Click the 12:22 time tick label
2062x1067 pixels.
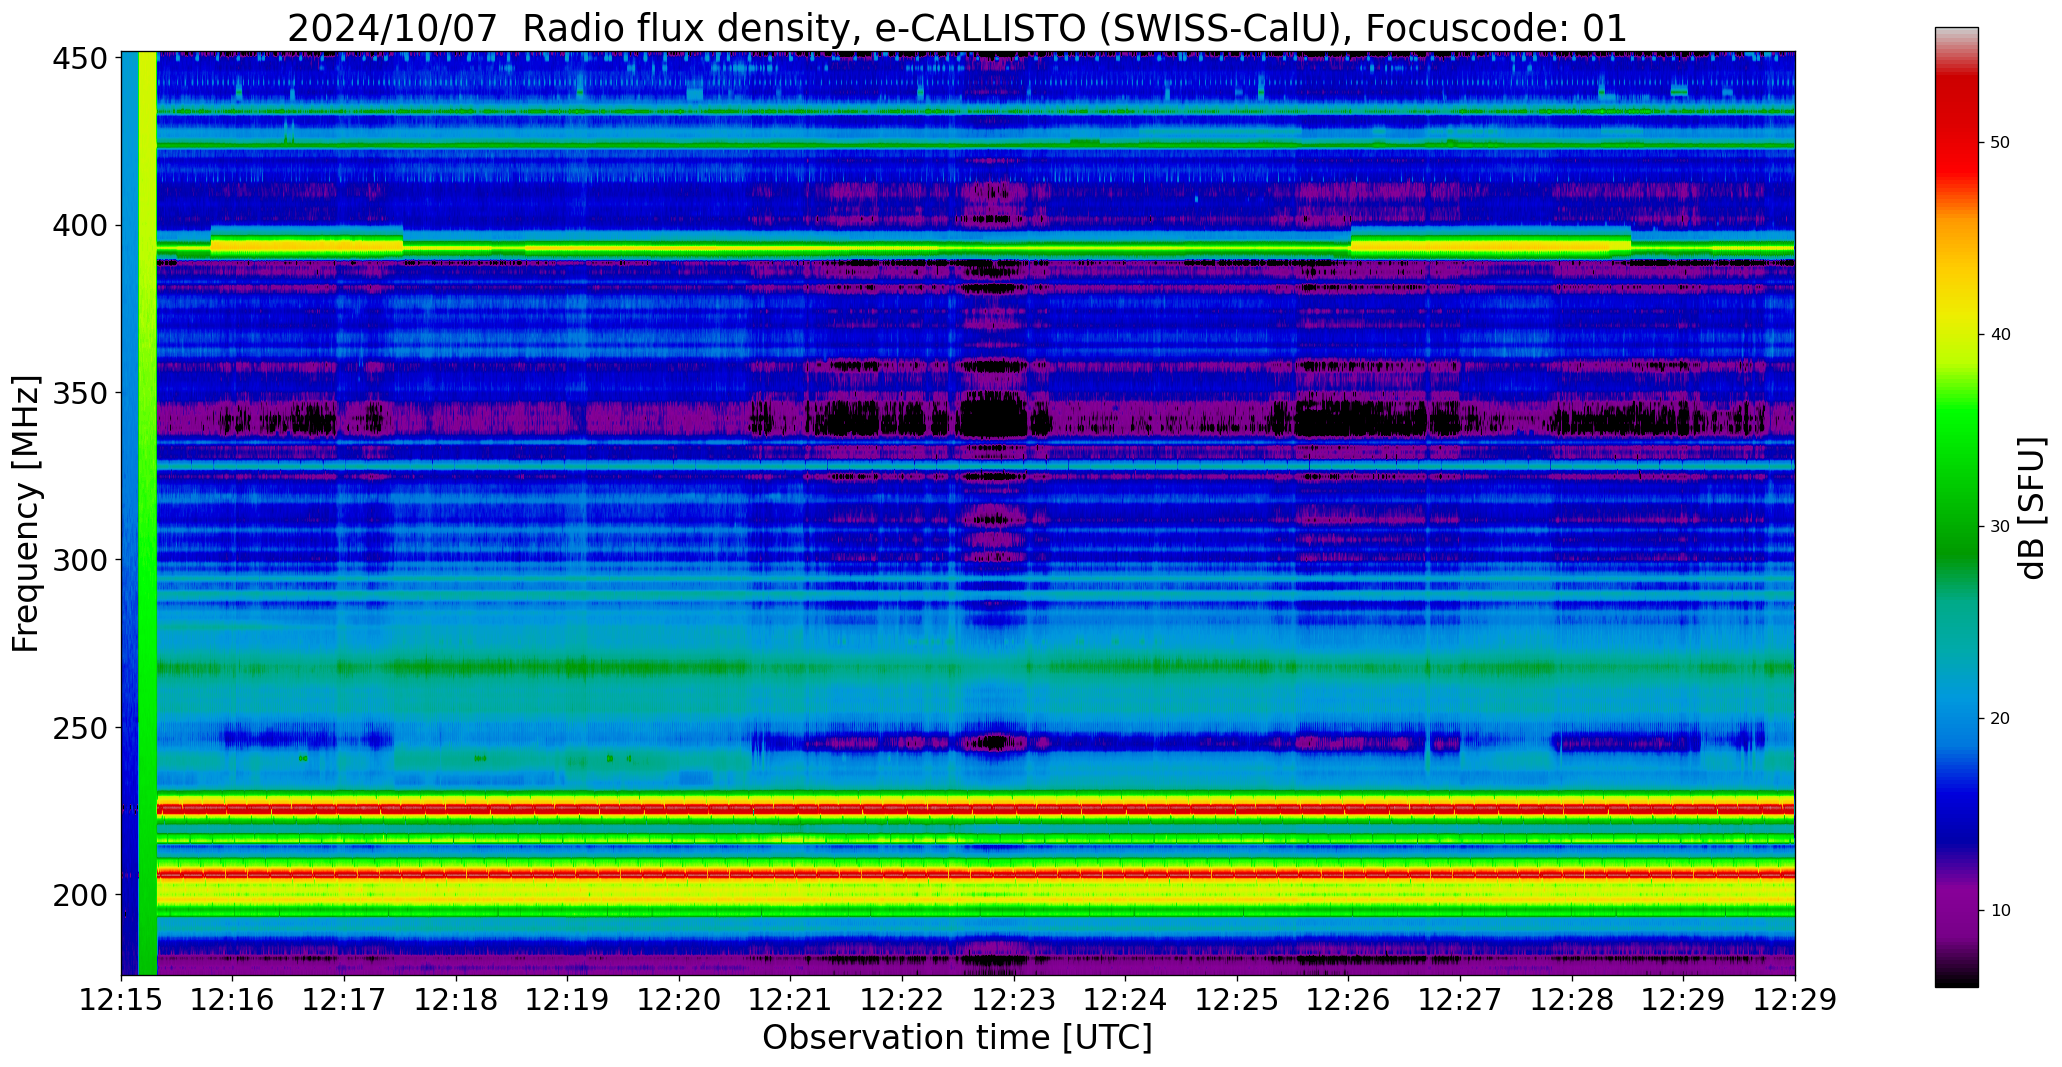pyautogui.click(x=902, y=1000)
